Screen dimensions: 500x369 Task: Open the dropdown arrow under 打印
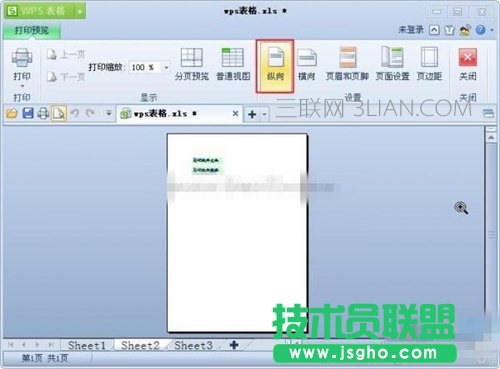(22, 86)
